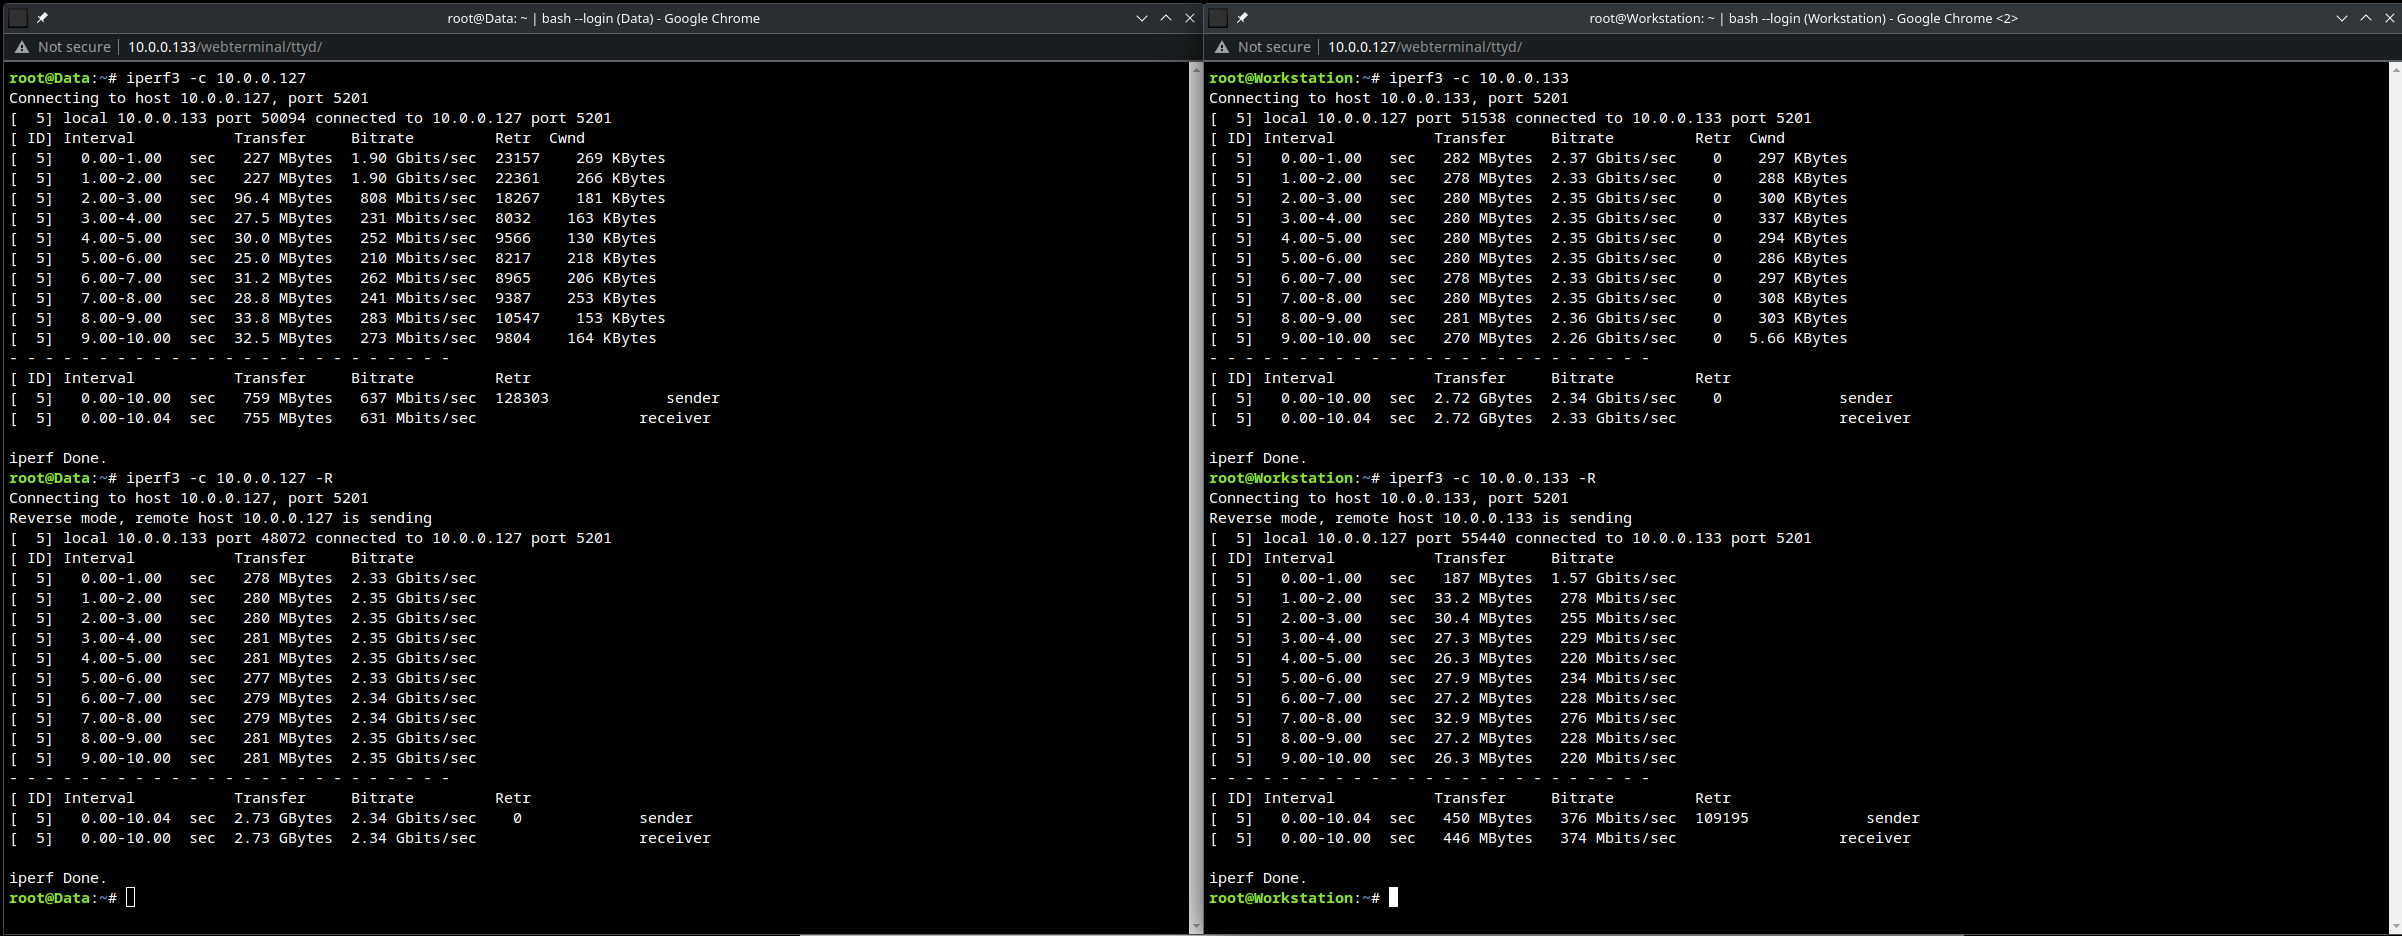Click the Not secure warning icon for 10.0.0.127
This screenshot has height=936, width=2402.
1222,47
